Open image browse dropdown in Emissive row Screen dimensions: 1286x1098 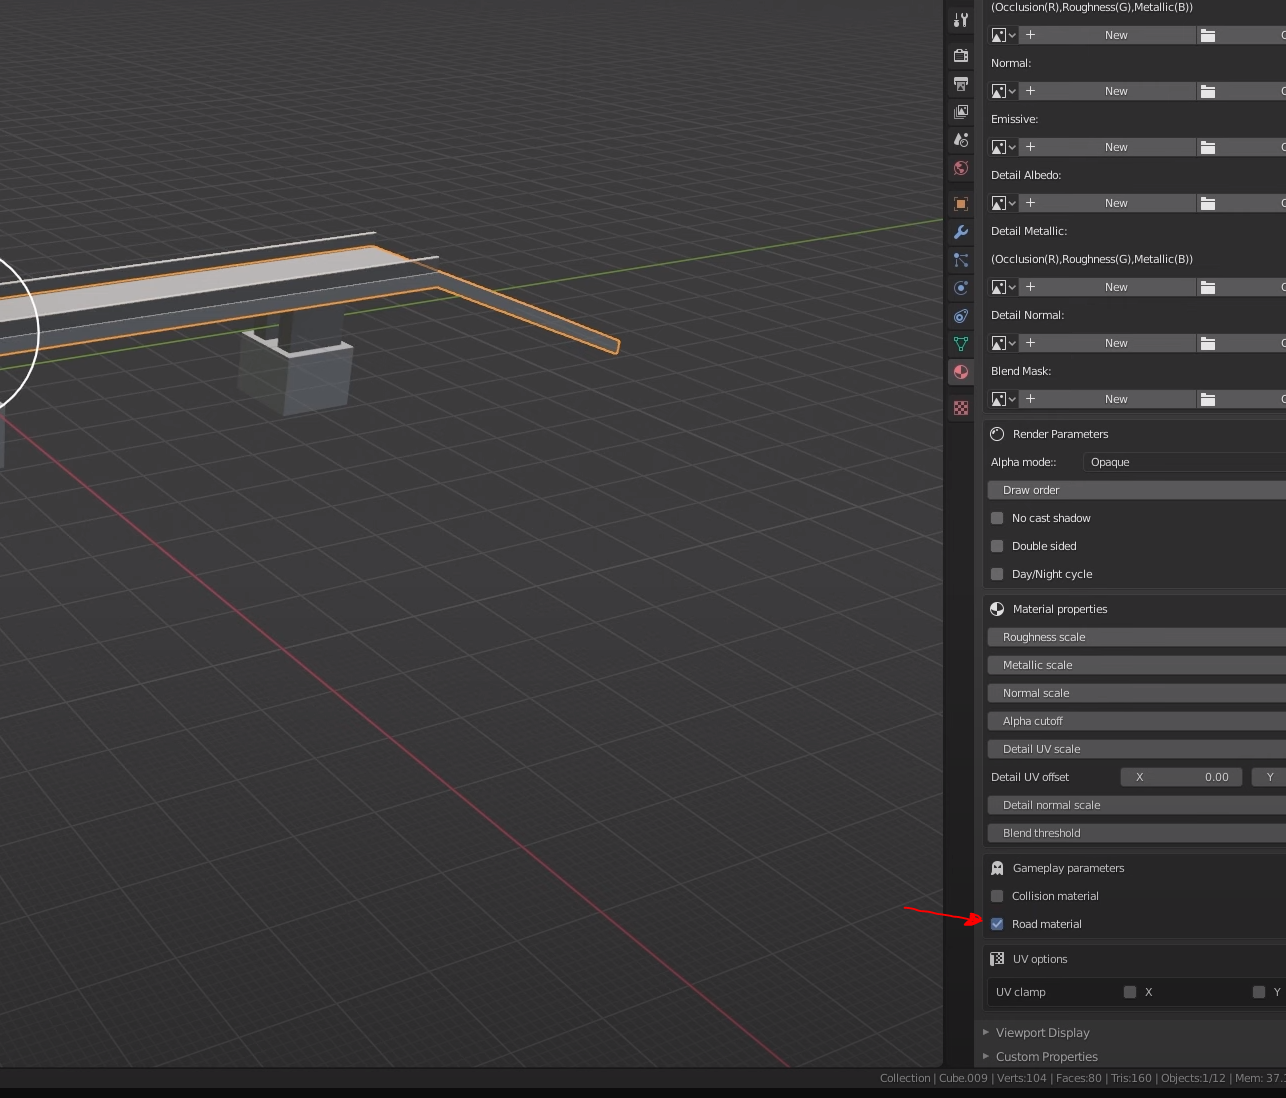[1003, 147]
